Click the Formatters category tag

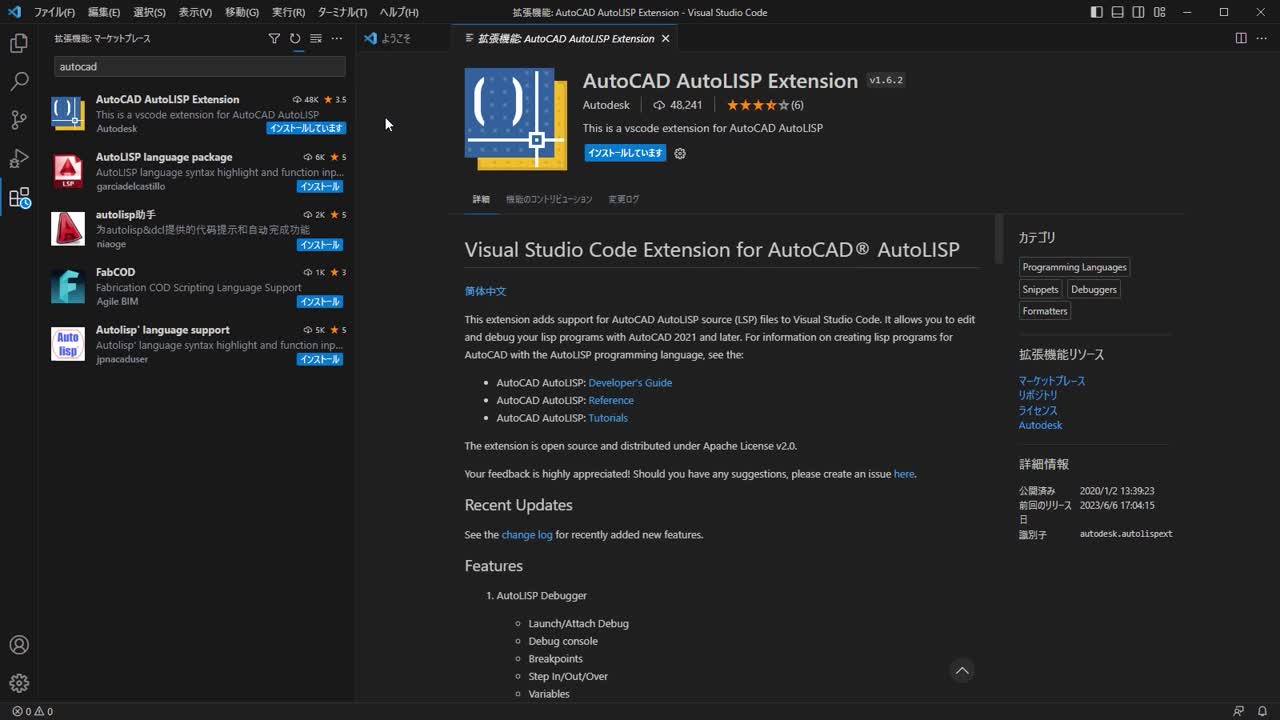1045,311
